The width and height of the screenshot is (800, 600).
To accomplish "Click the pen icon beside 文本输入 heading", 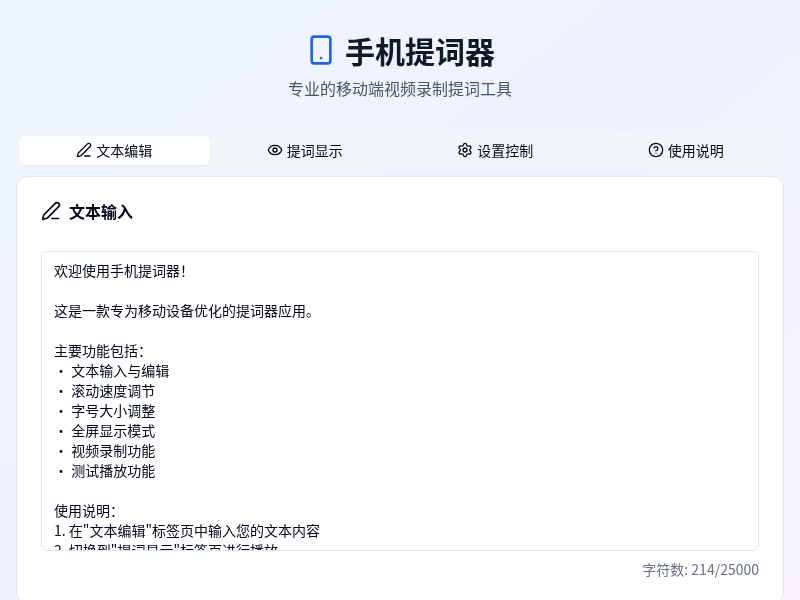I will pos(53,212).
